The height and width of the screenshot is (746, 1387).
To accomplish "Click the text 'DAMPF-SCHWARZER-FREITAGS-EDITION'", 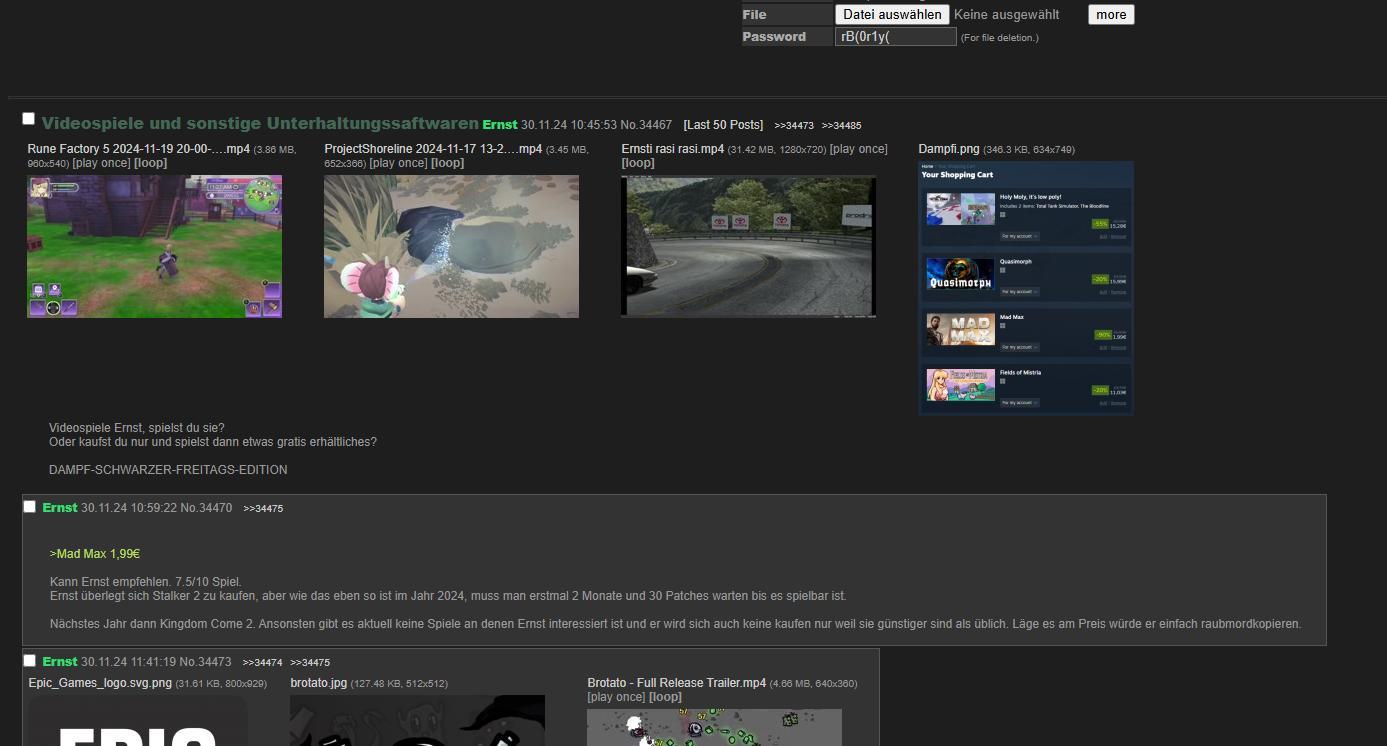I will pos(168,470).
